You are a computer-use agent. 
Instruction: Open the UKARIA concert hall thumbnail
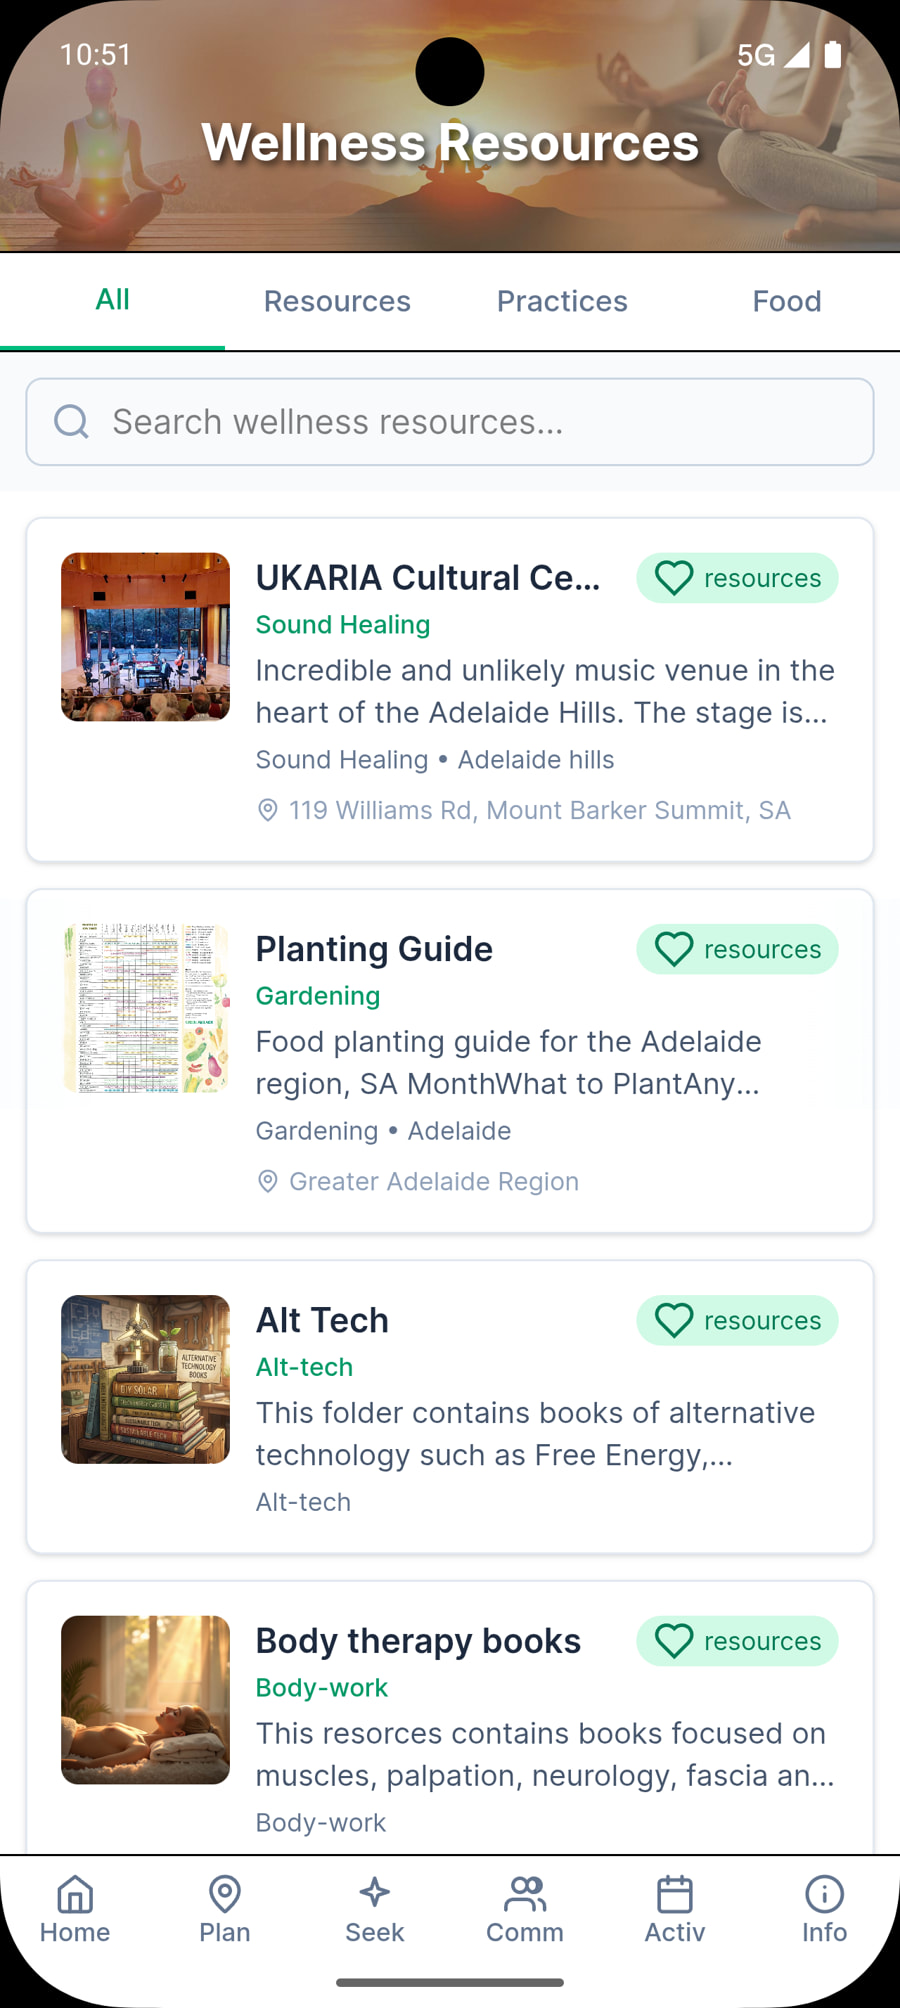click(x=146, y=637)
